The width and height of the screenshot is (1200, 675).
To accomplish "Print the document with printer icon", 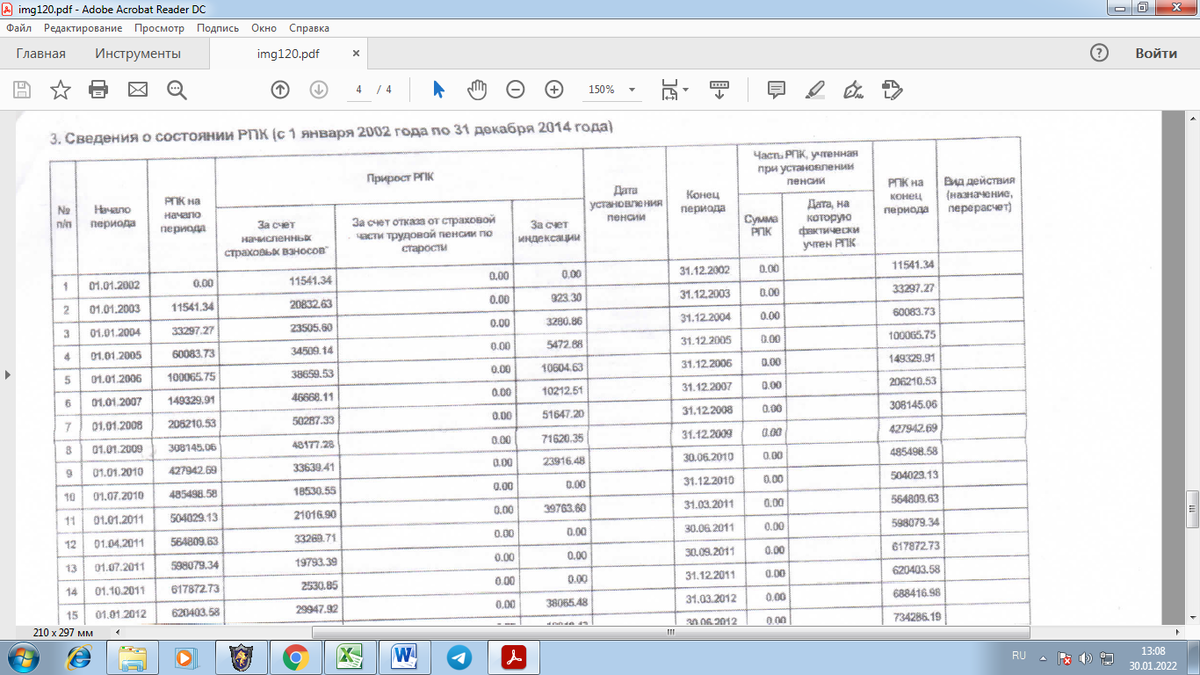I will coord(98,90).
